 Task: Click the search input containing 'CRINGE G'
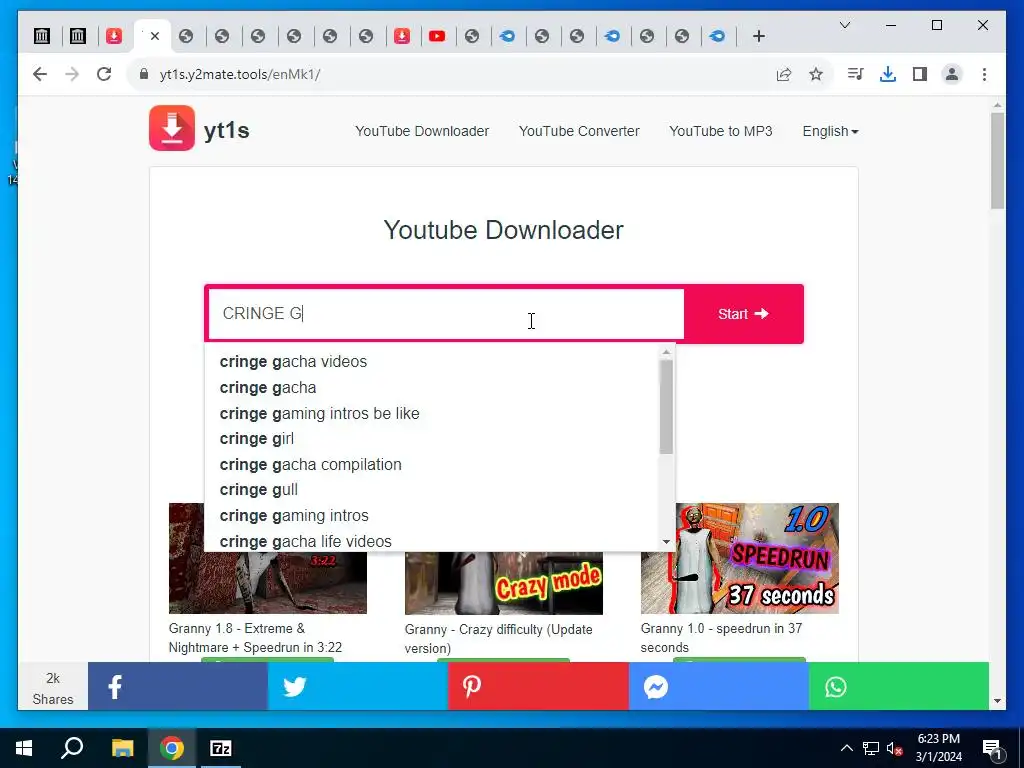(446, 314)
